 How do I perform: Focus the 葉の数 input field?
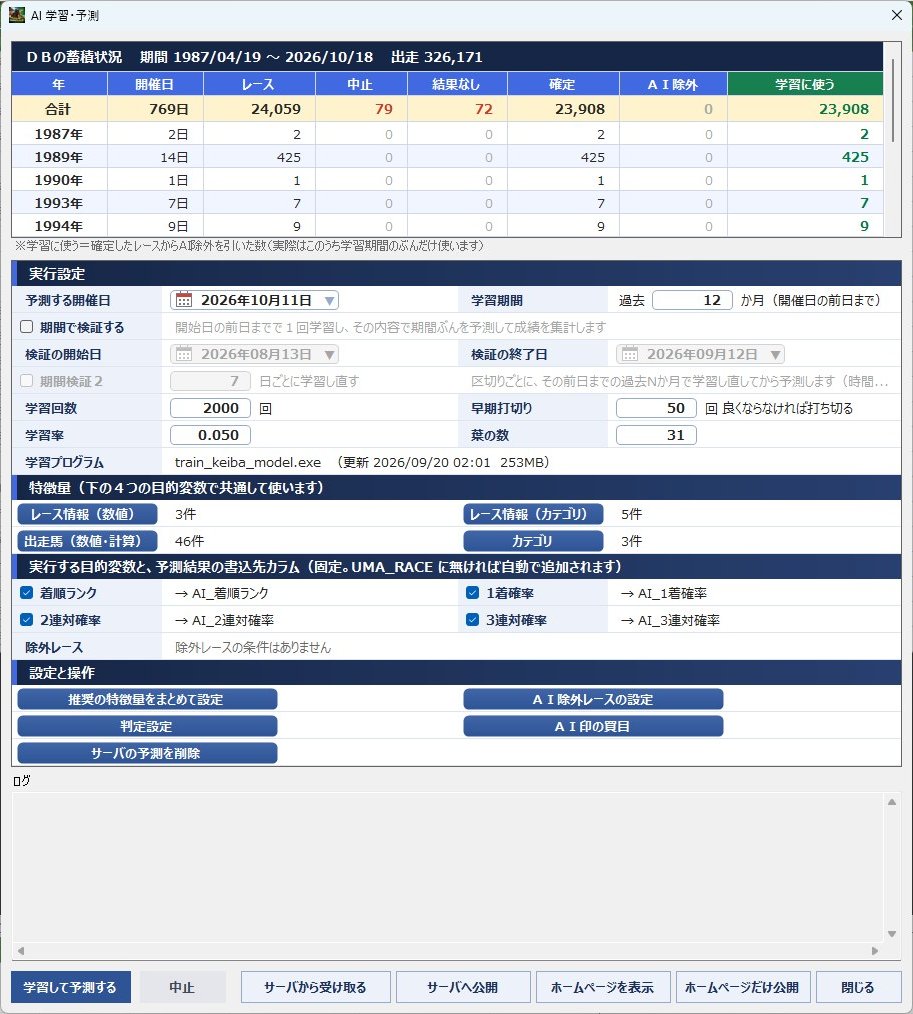(x=656, y=435)
